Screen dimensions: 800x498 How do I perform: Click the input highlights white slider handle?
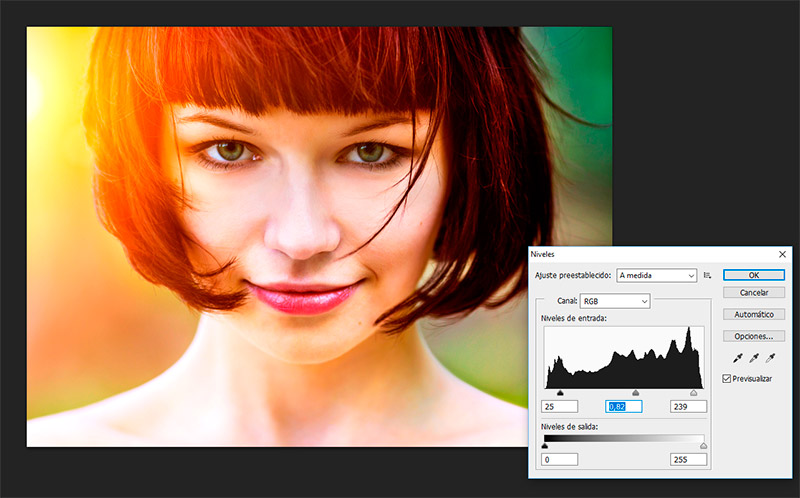click(694, 393)
